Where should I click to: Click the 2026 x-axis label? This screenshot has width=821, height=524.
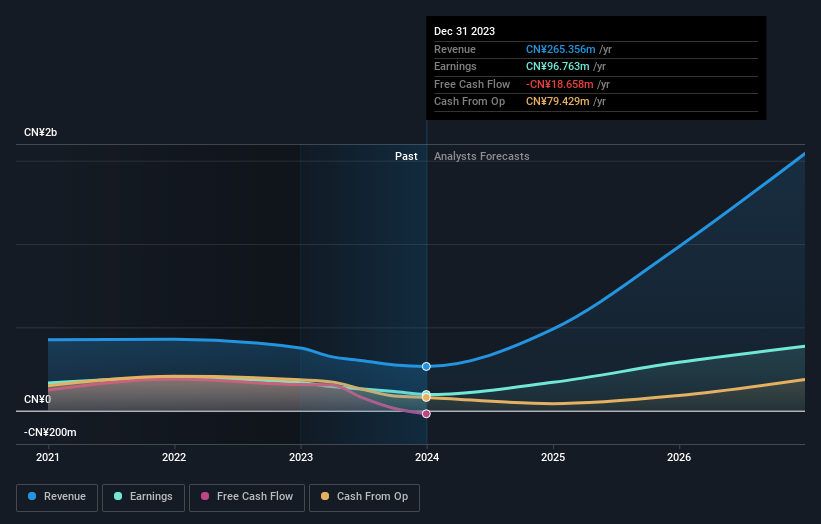pyautogui.click(x=679, y=457)
